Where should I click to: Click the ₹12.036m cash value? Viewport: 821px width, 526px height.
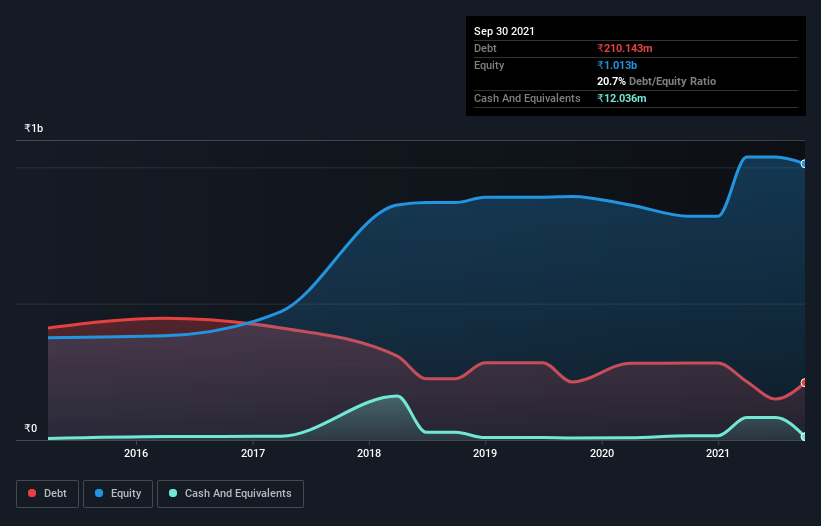[622, 98]
